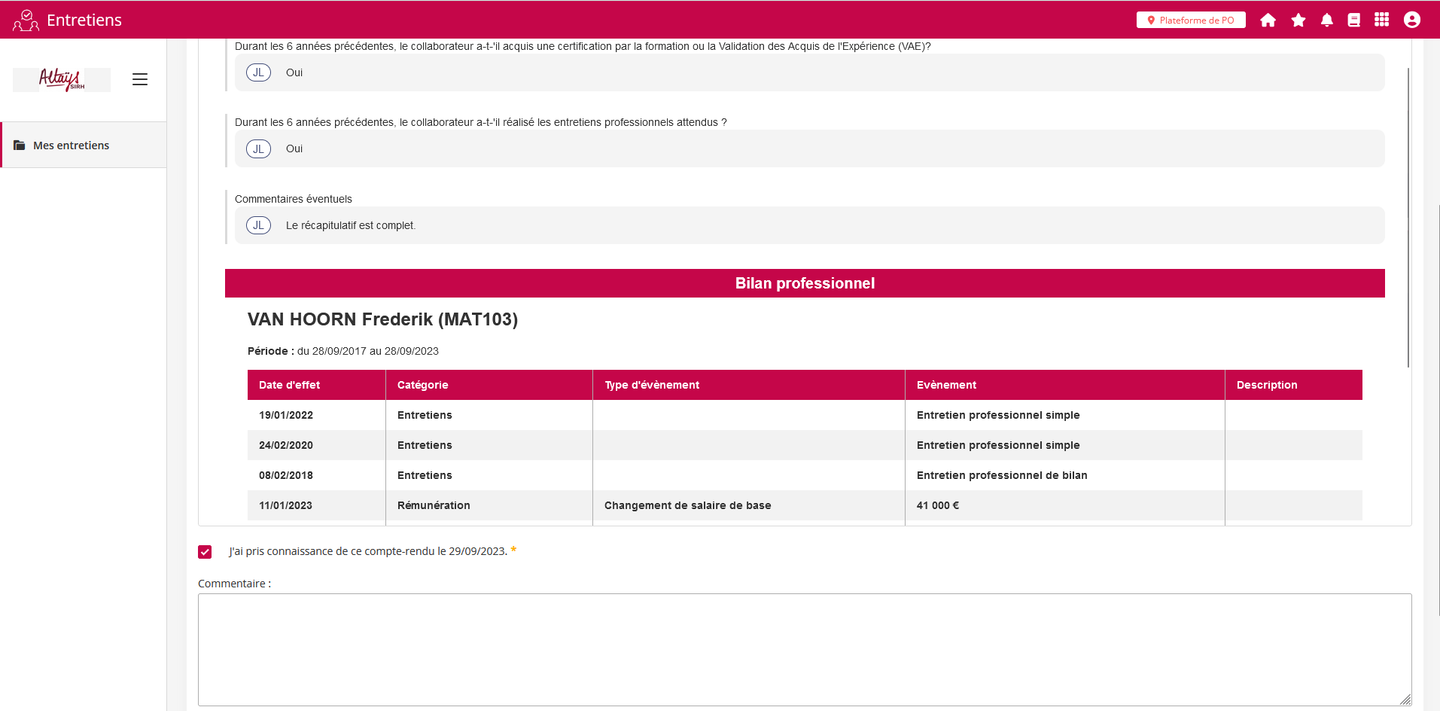This screenshot has width=1440, height=711.
Task: Click the Altaÿs SIRH logo
Action: (x=61, y=80)
